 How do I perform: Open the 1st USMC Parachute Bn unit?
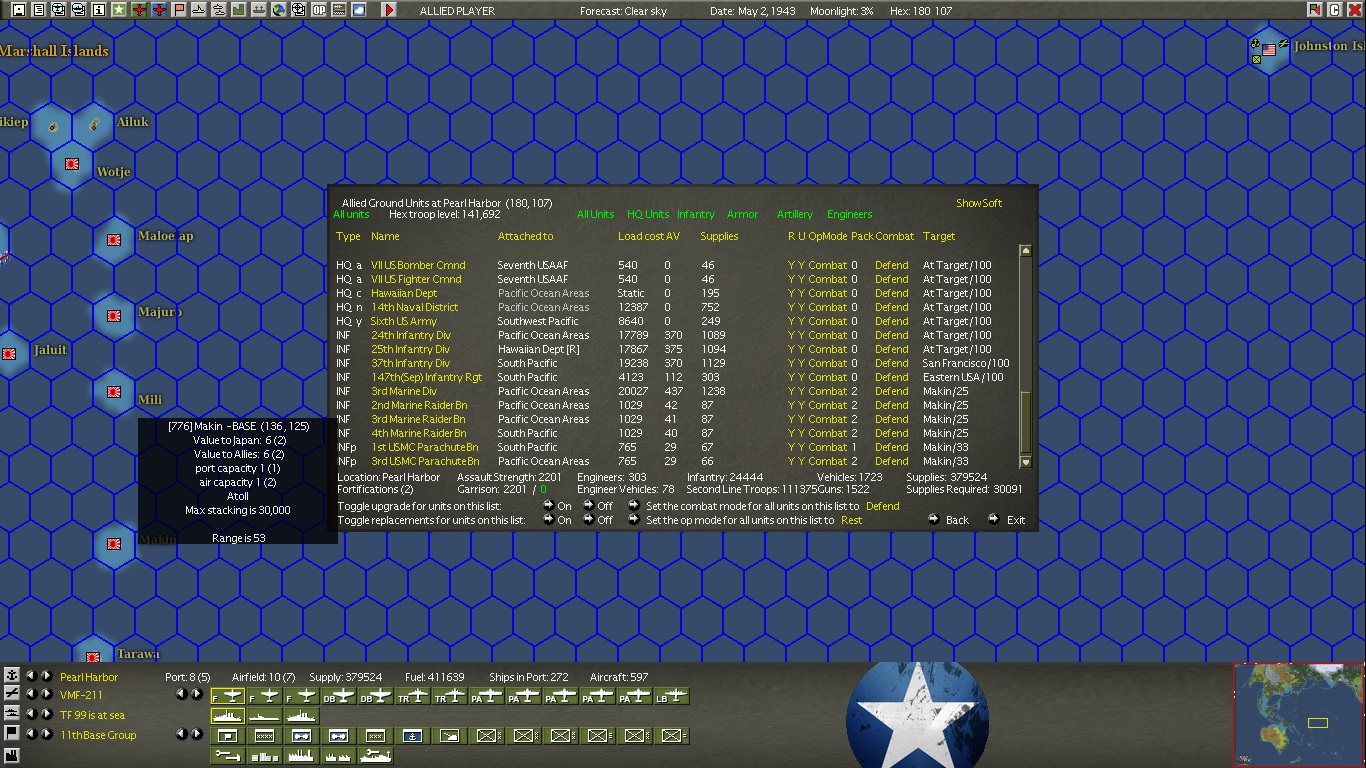coord(425,447)
